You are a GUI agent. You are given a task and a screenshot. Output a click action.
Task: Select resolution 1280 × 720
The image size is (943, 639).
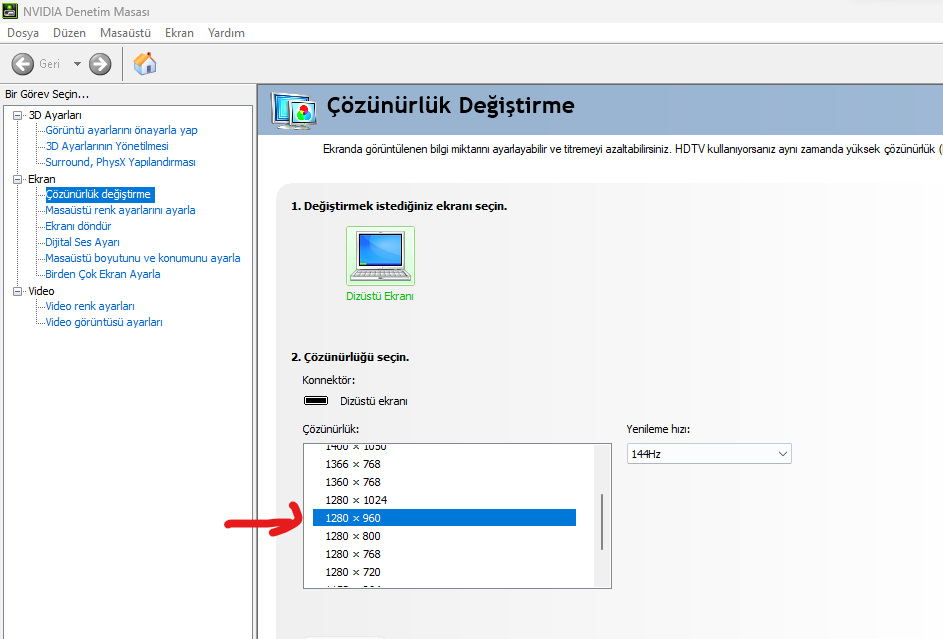click(444, 572)
